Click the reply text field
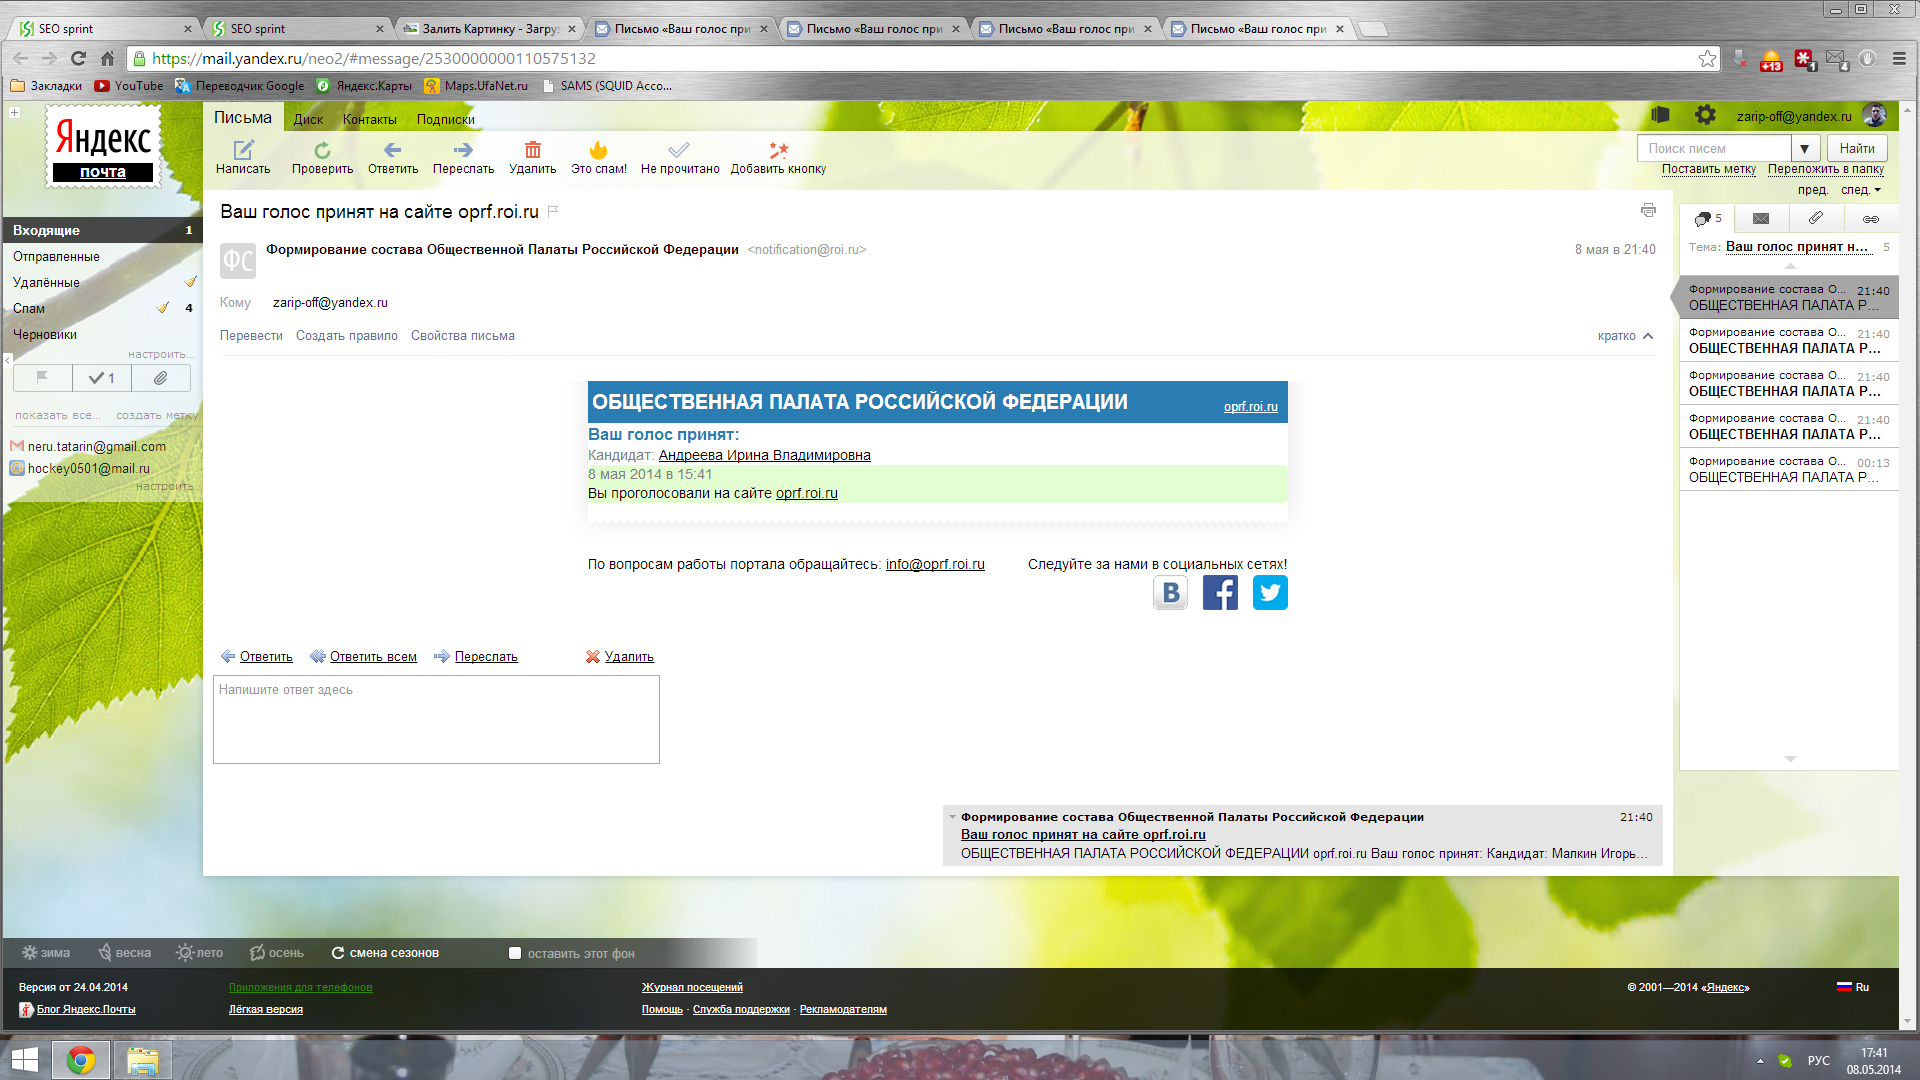The image size is (1920, 1080). click(x=436, y=719)
